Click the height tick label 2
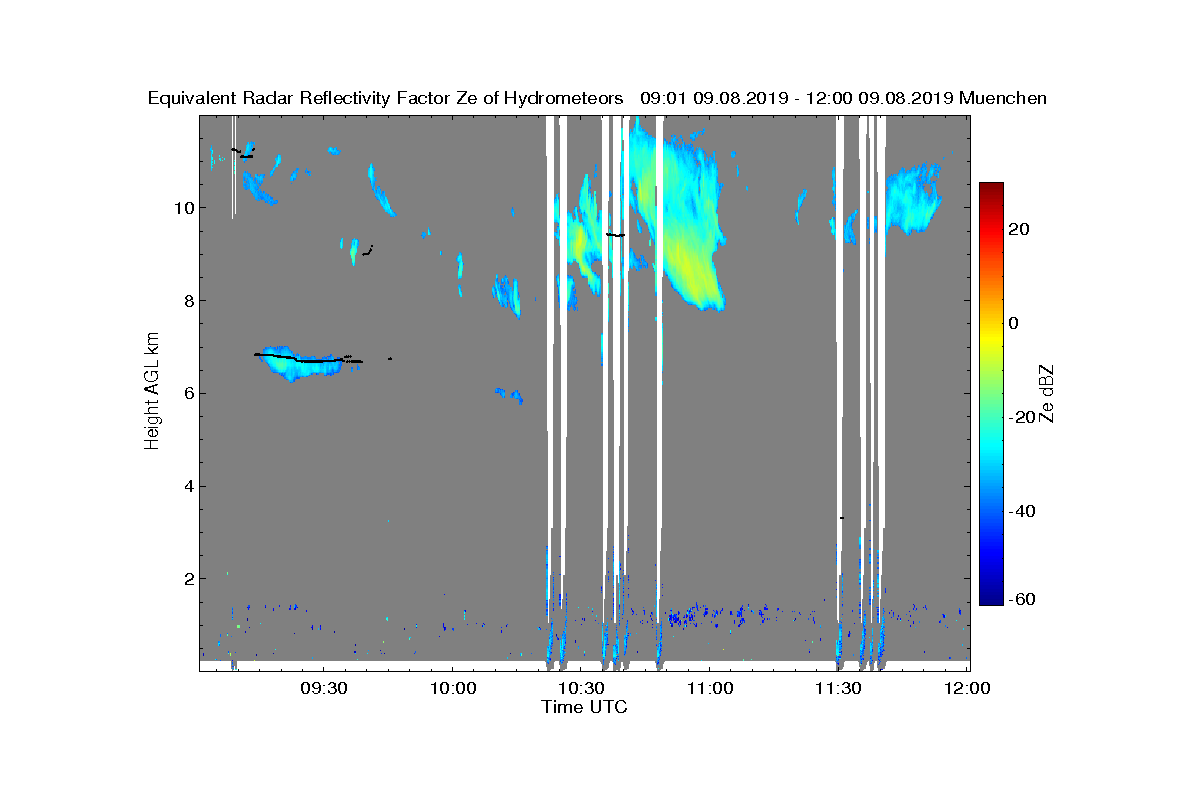This screenshot has width=1200, height=800. 189,579
